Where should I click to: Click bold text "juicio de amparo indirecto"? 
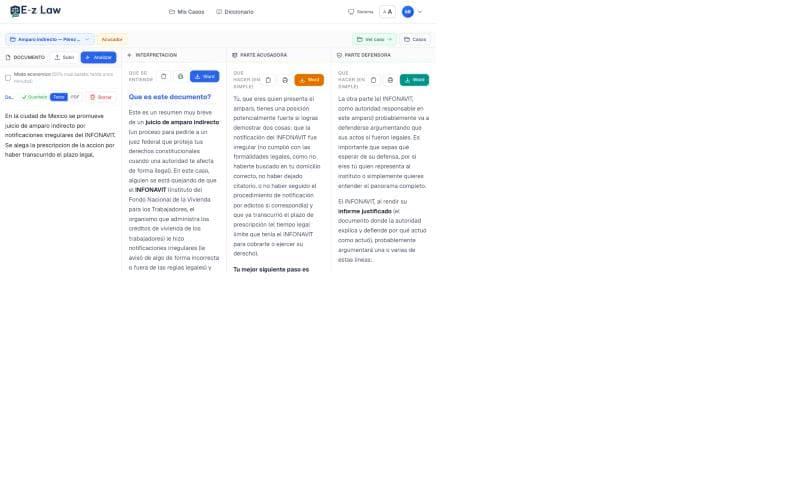[x=182, y=122]
